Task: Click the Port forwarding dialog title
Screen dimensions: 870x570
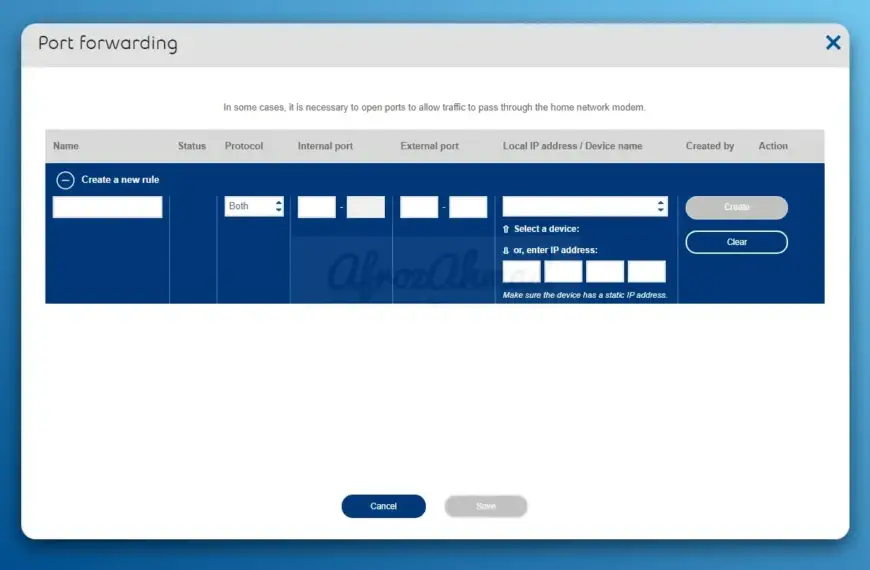Action: point(108,43)
